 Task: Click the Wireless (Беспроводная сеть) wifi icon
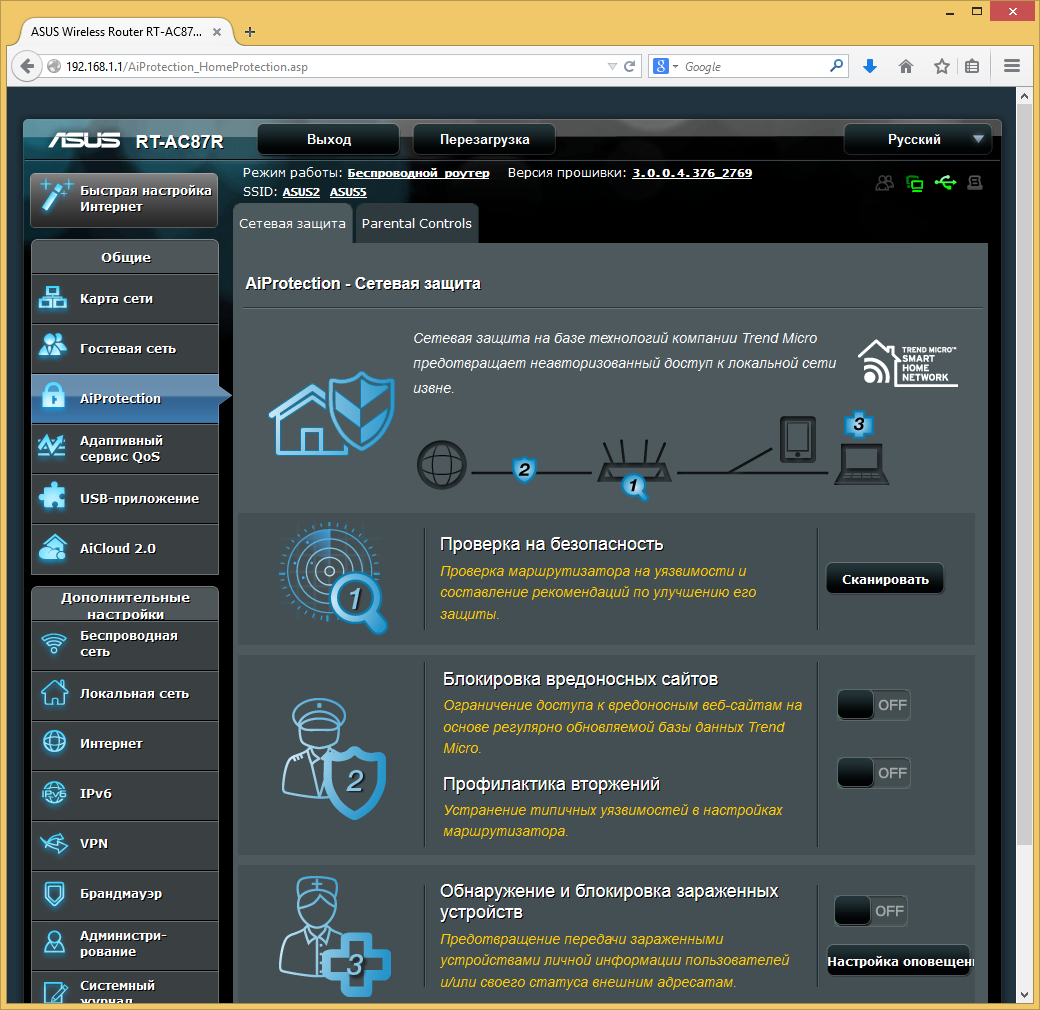54,643
